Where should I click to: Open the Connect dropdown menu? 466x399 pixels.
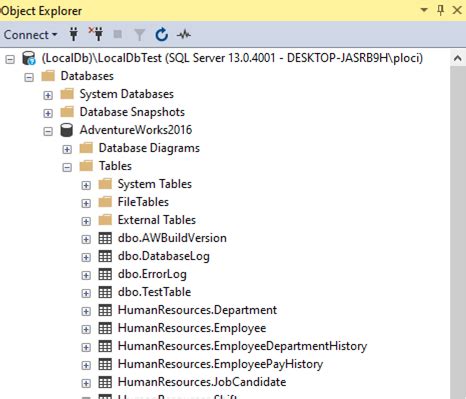pyautogui.click(x=30, y=35)
